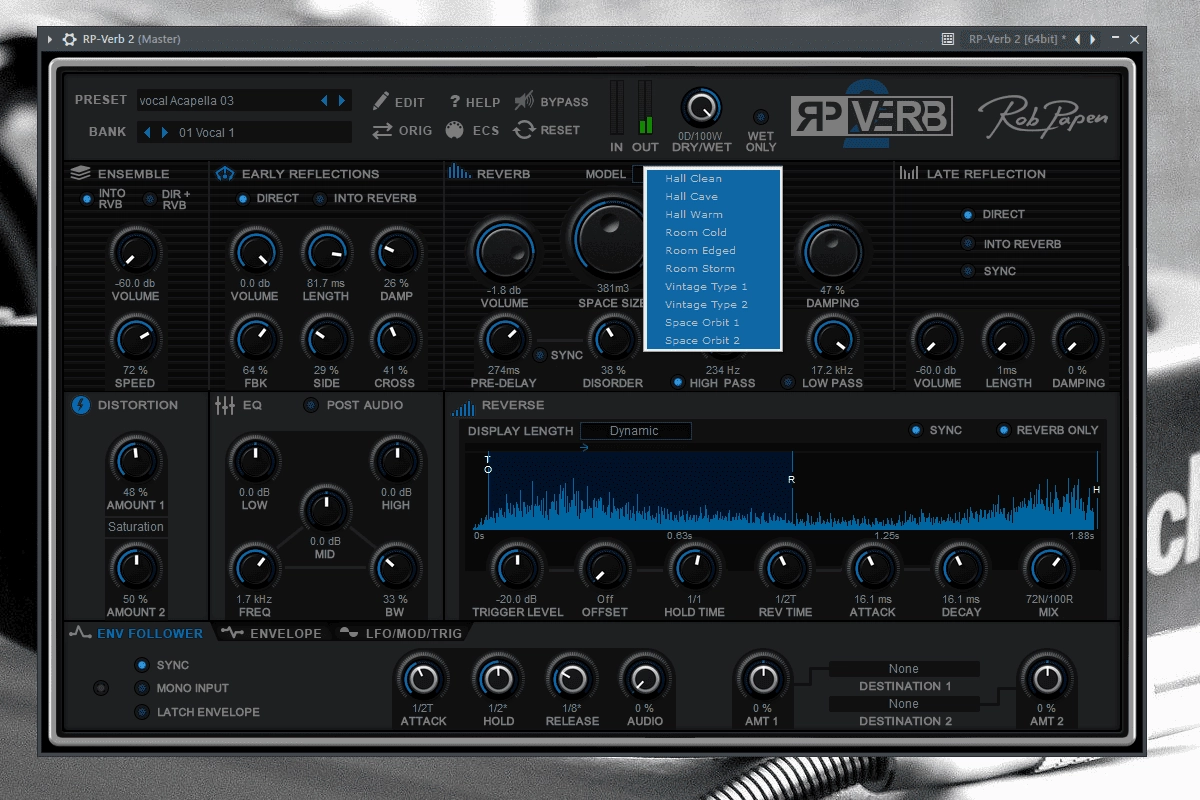Image resolution: width=1200 pixels, height=800 pixels.
Task: Click next bank arrow
Action: (165, 132)
